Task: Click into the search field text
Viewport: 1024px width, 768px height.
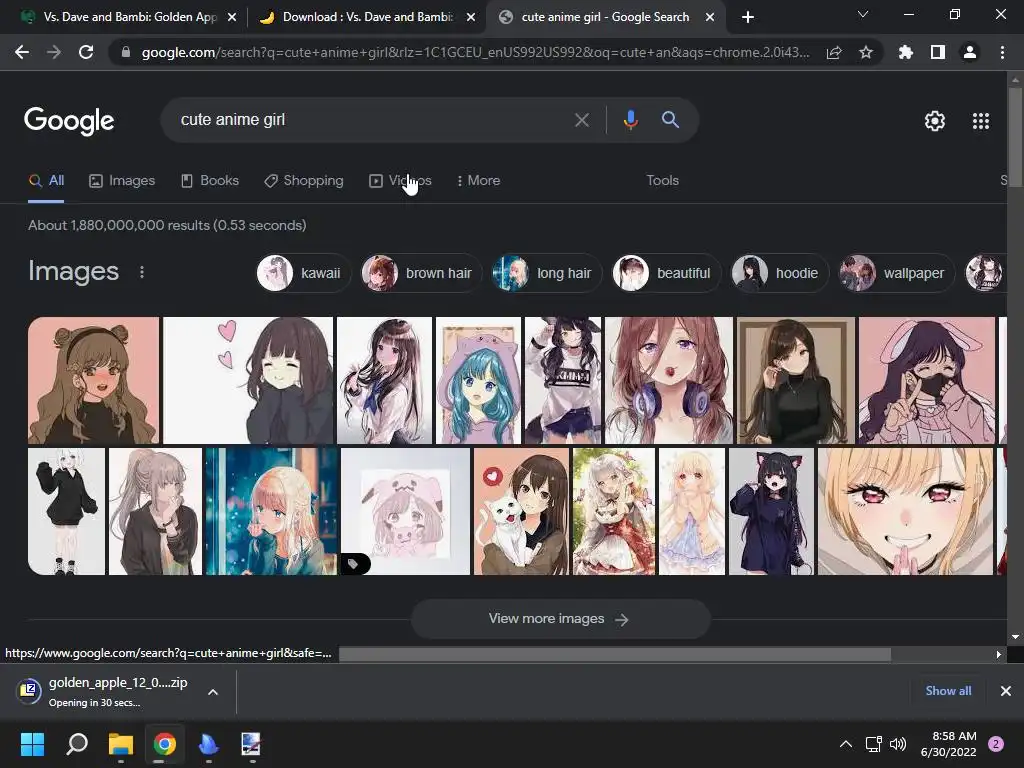Action: 232,120
